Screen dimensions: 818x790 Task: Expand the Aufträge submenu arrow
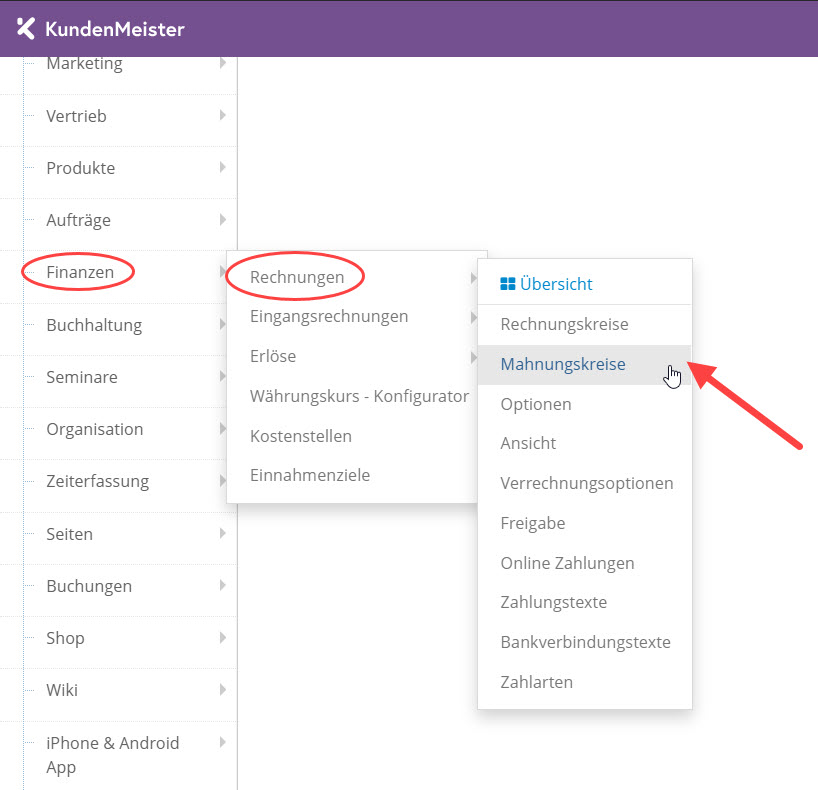[x=223, y=220]
